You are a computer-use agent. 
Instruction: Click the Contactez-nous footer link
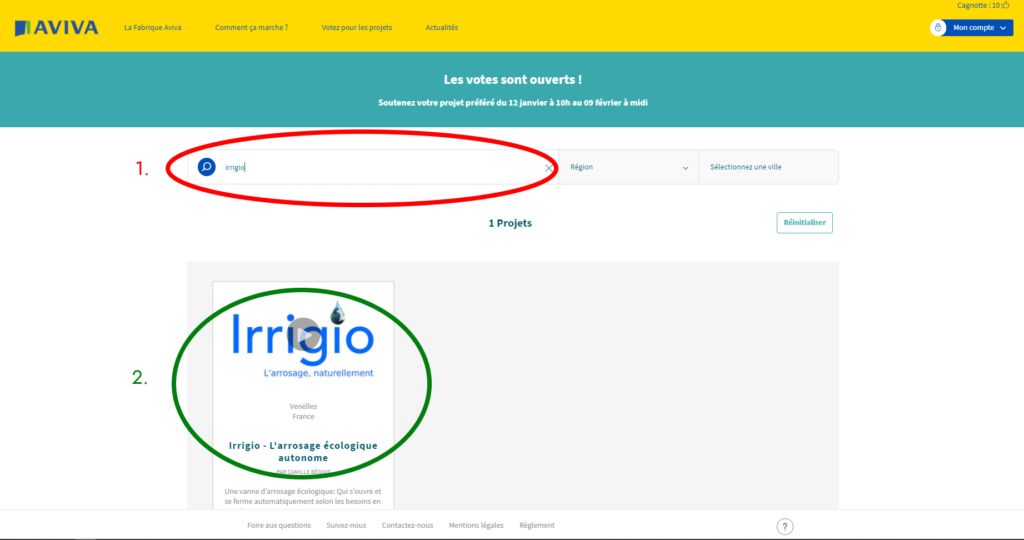click(408, 525)
